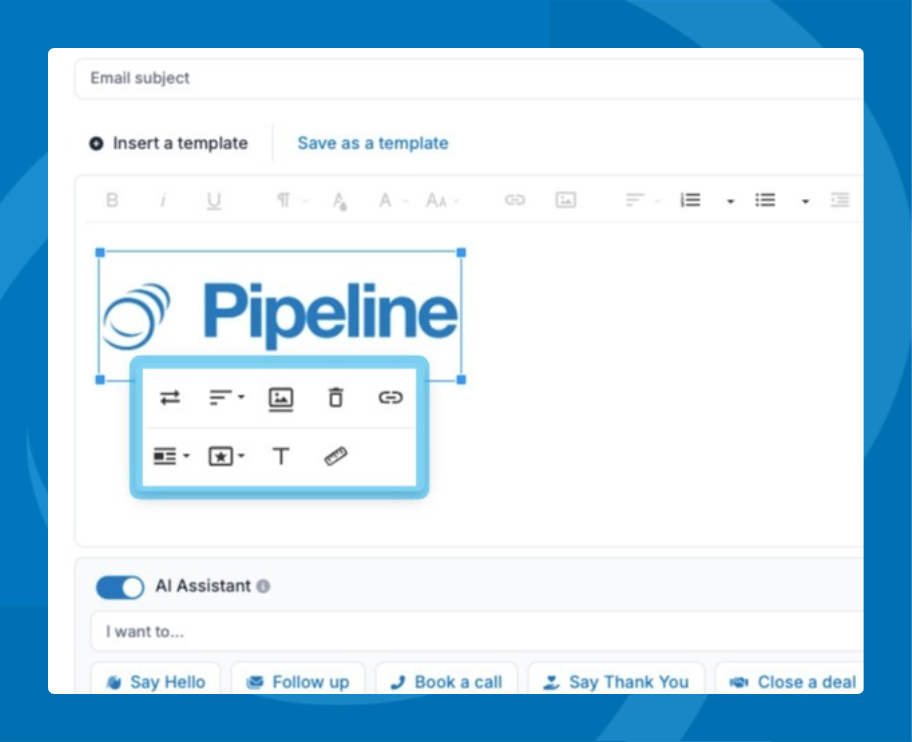Image resolution: width=912 pixels, height=742 pixels.
Task: Expand numbered list style options arrow
Action: [731, 201]
